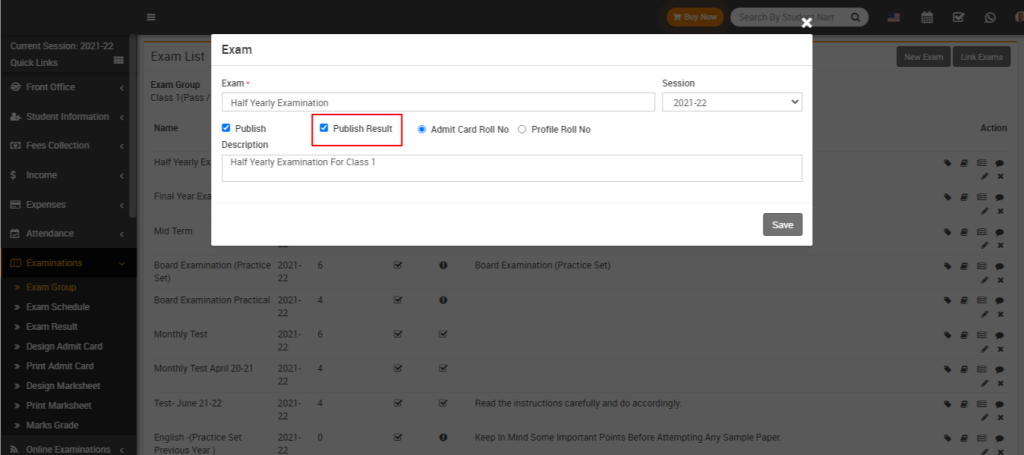Select Admit Card Roll No option

point(422,129)
